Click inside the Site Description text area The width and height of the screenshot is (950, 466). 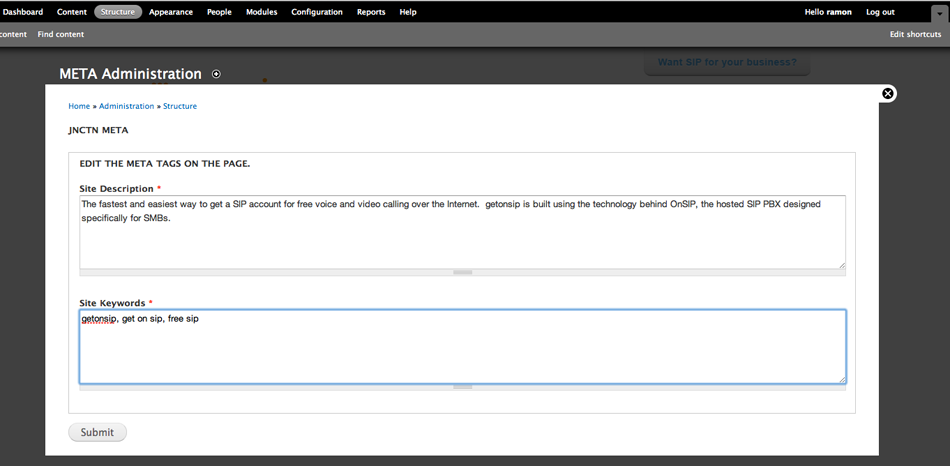click(x=462, y=235)
